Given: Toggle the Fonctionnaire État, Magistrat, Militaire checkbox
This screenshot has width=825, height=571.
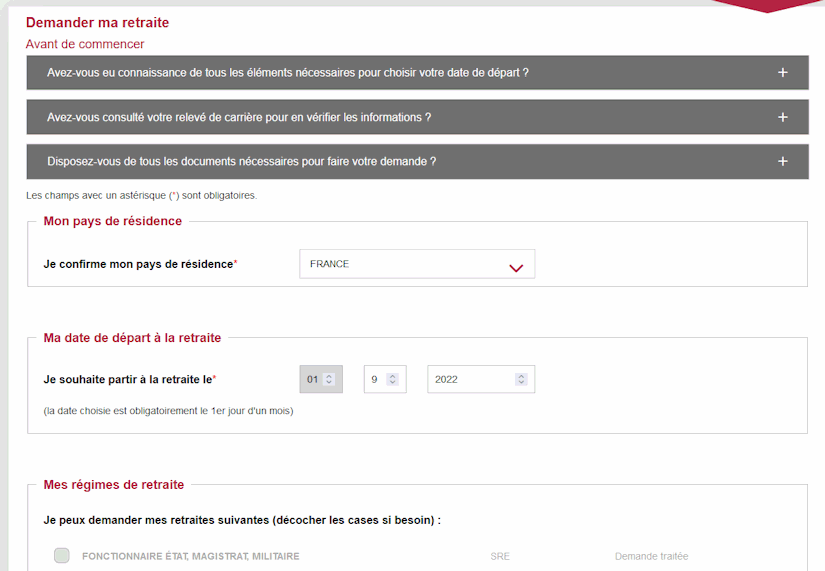Looking at the screenshot, I should [x=62, y=556].
